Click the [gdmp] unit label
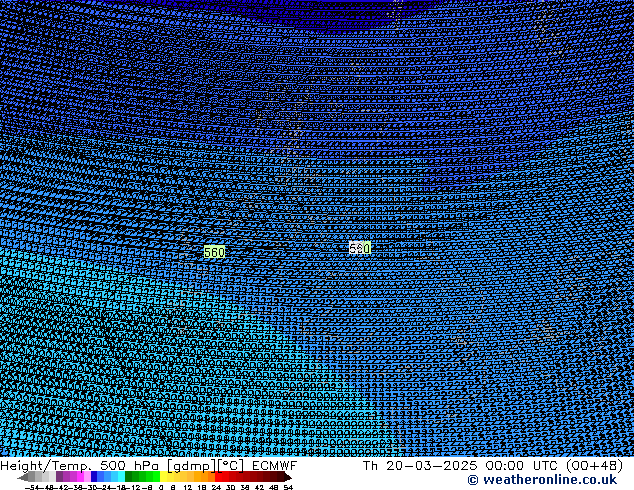This screenshot has height=490, width=634. (x=191, y=466)
